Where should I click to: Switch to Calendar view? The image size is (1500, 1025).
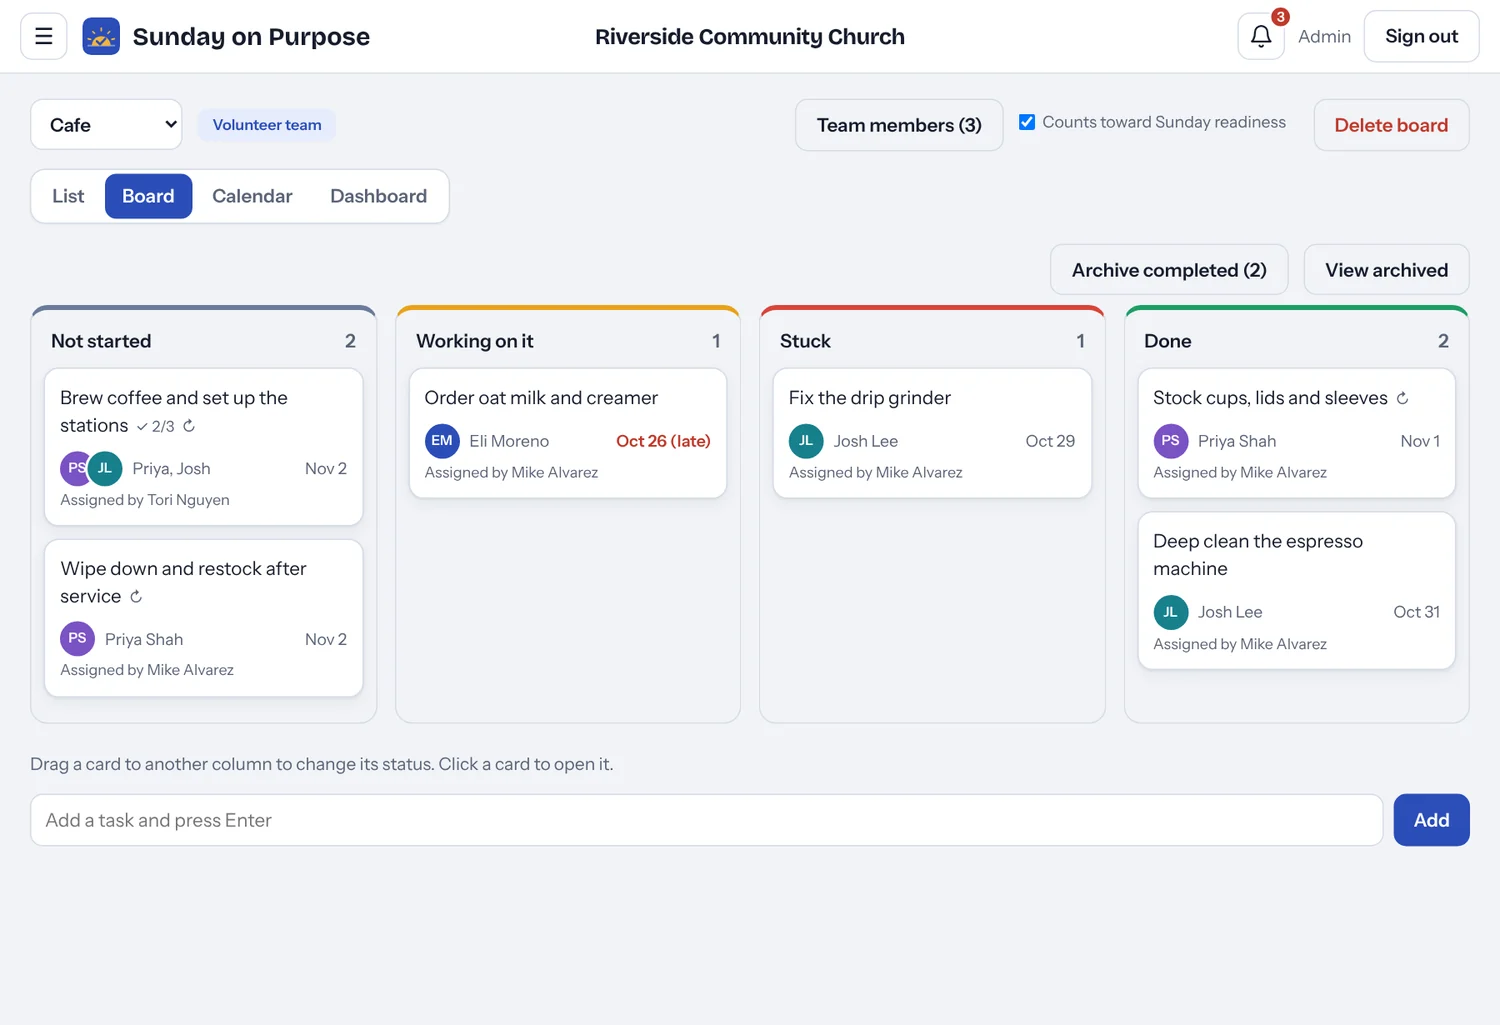coord(252,196)
